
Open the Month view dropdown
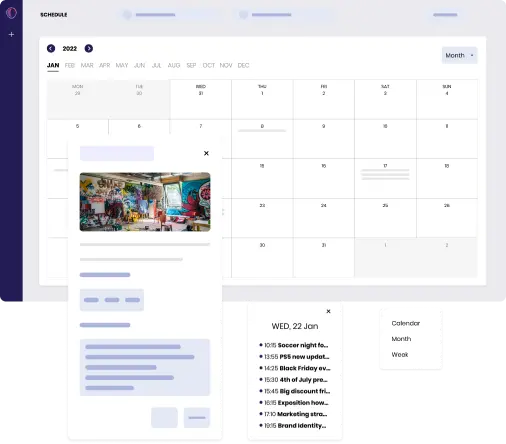[459, 55]
